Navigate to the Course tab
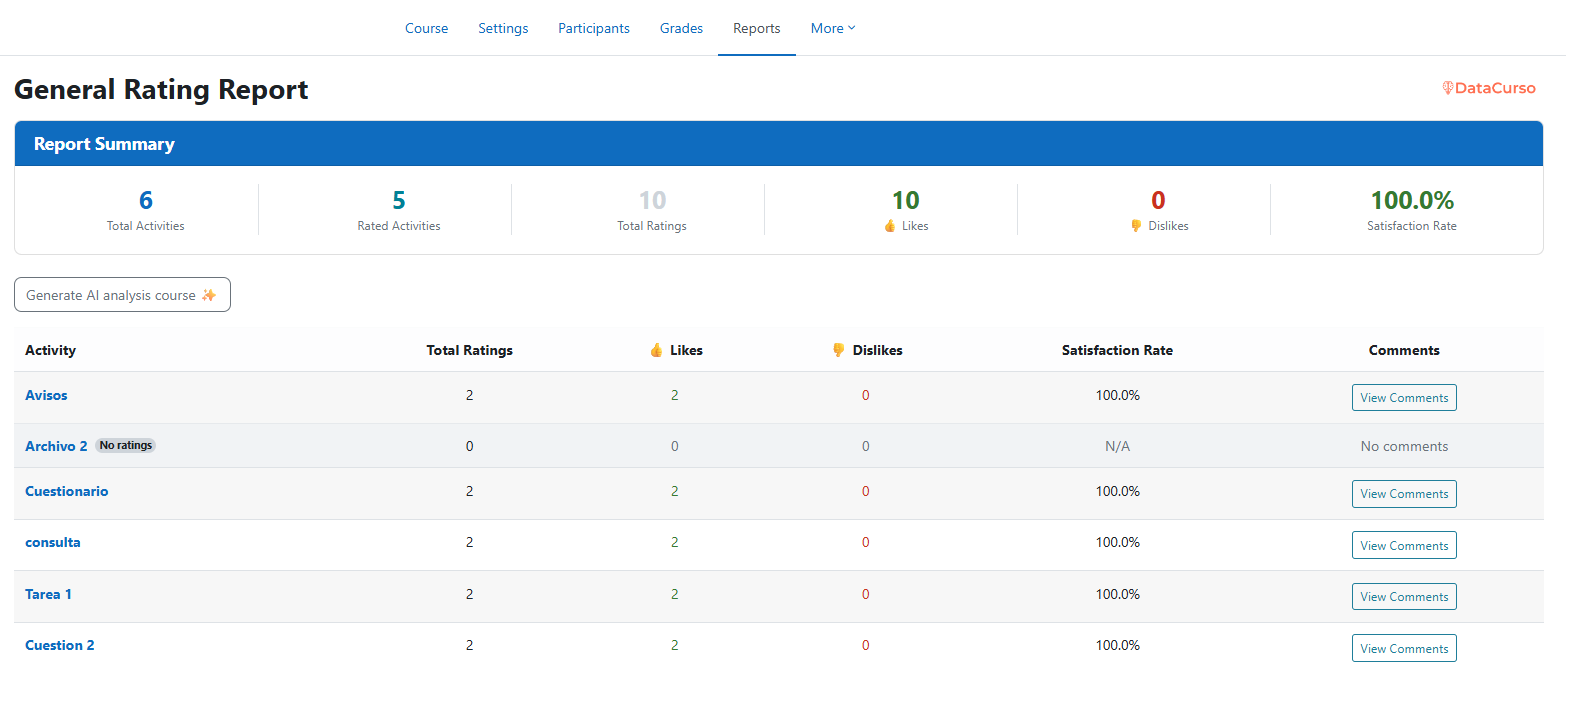The height and width of the screenshot is (702, 1570). 426,28
